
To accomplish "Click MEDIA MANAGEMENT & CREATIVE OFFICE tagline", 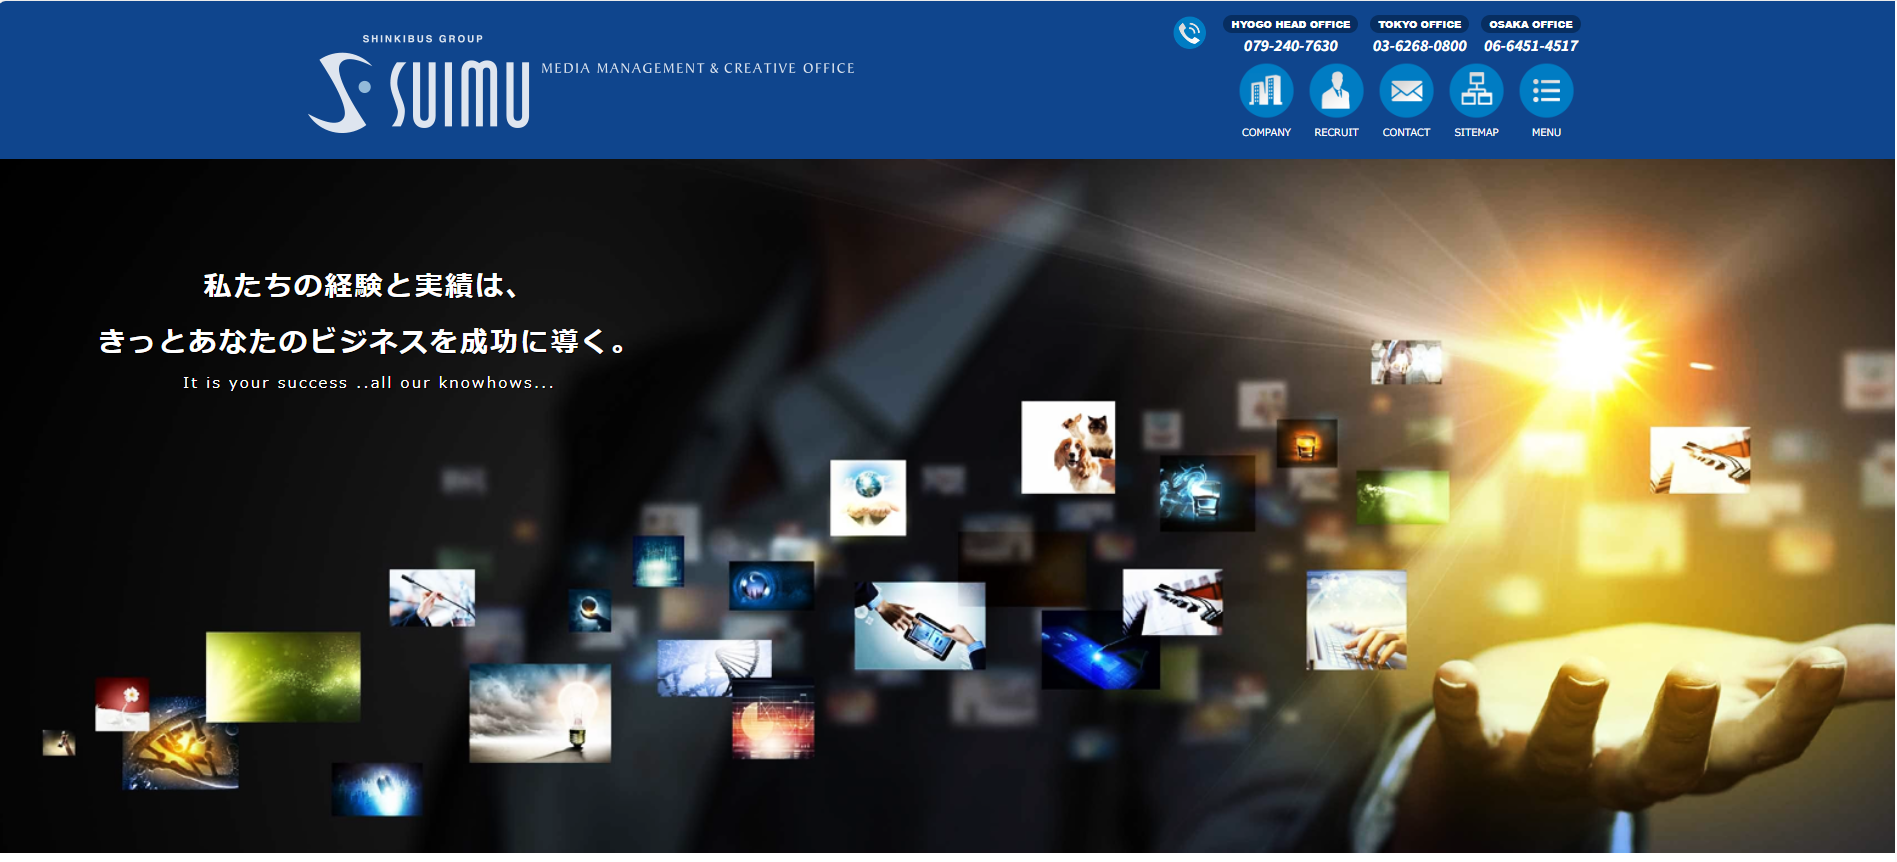I will (x=698, y=68).
